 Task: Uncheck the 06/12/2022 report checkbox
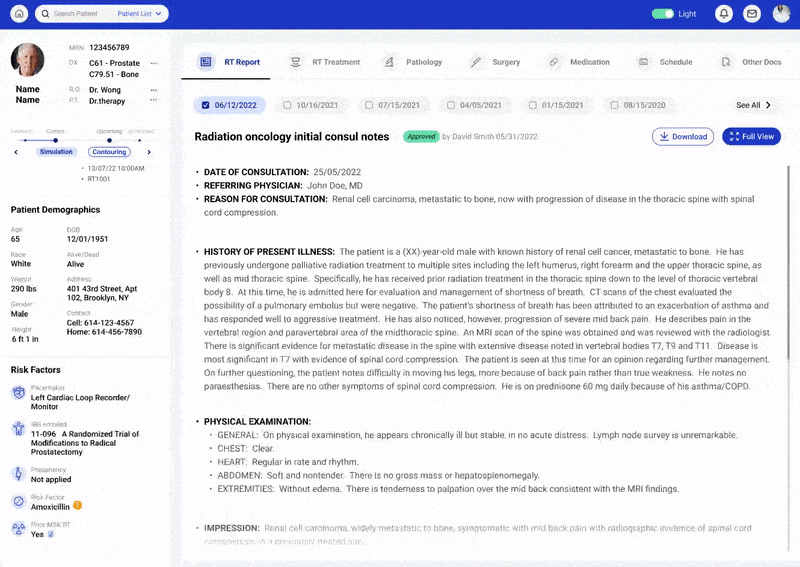coord(206,105)
